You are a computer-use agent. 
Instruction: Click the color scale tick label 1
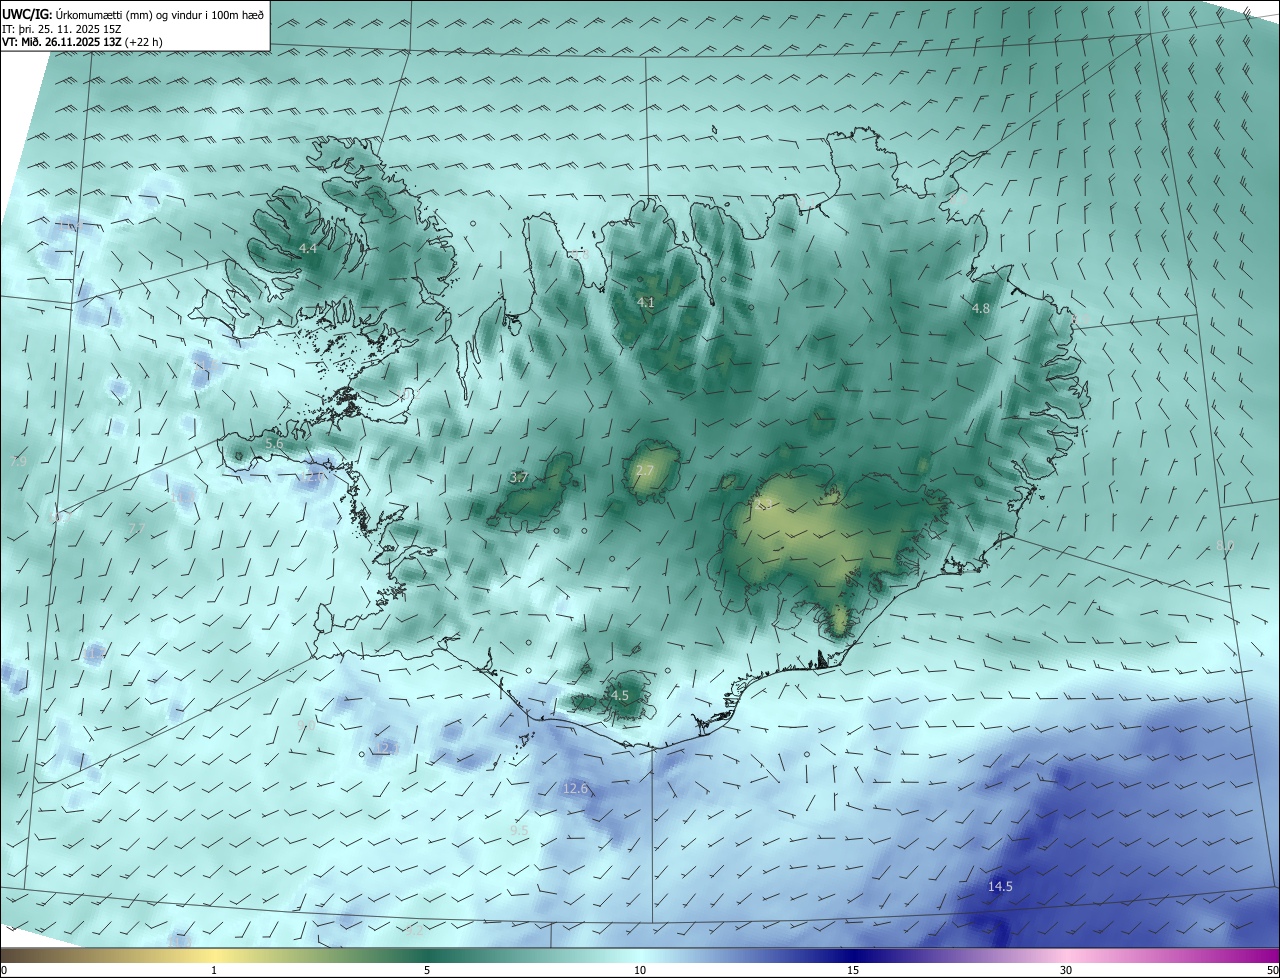pos(214,970)
